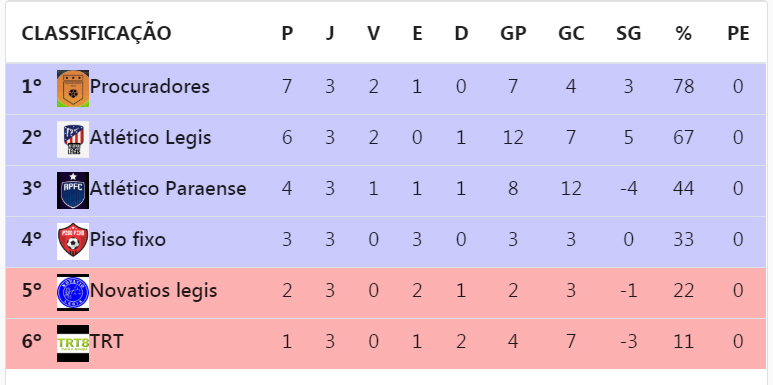Click the P points column header

coord(287,34)
